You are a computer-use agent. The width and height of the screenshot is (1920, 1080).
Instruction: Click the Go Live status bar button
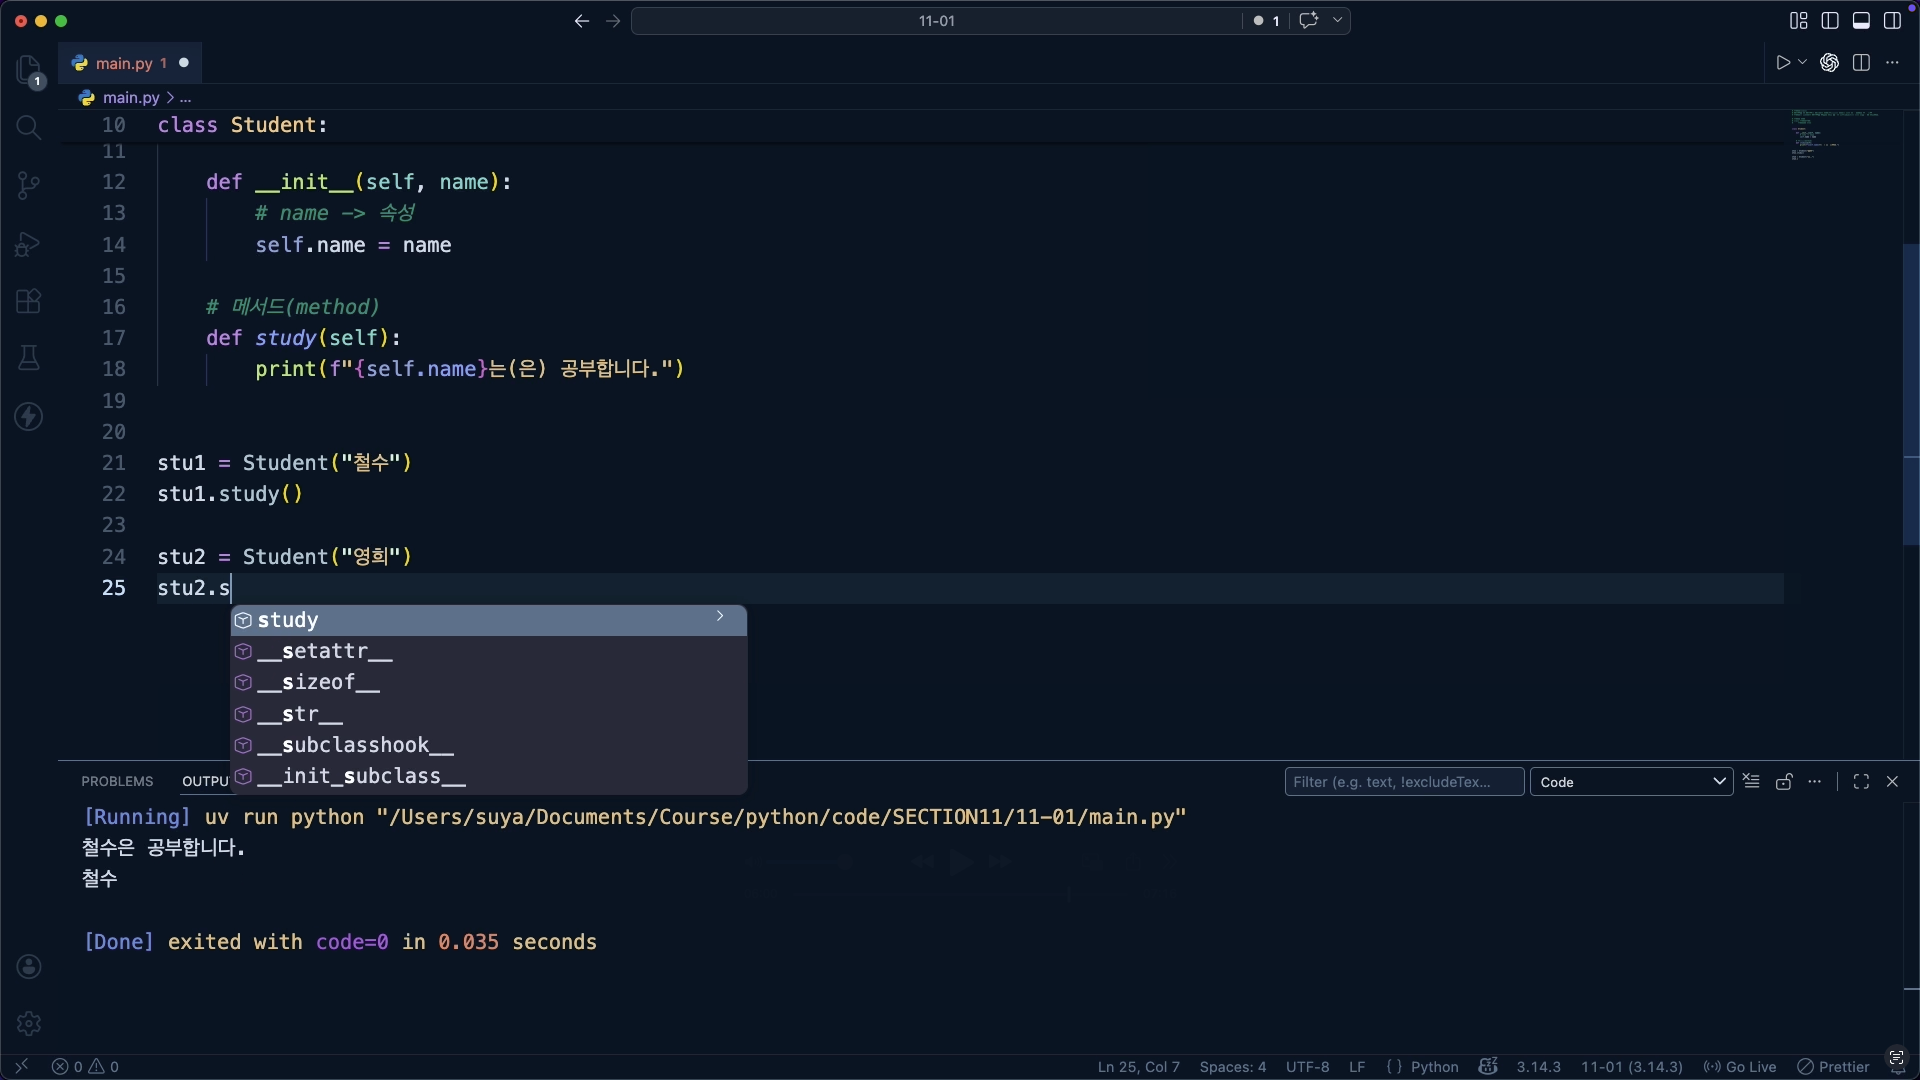1740,1067
